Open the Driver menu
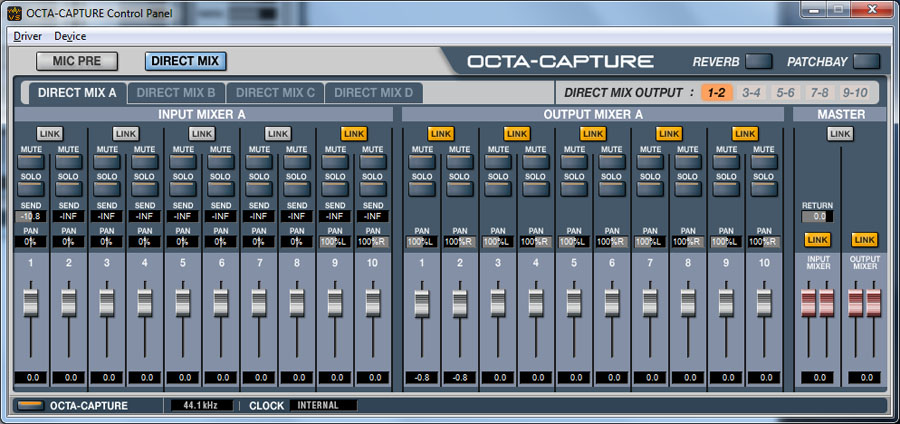 27,36
